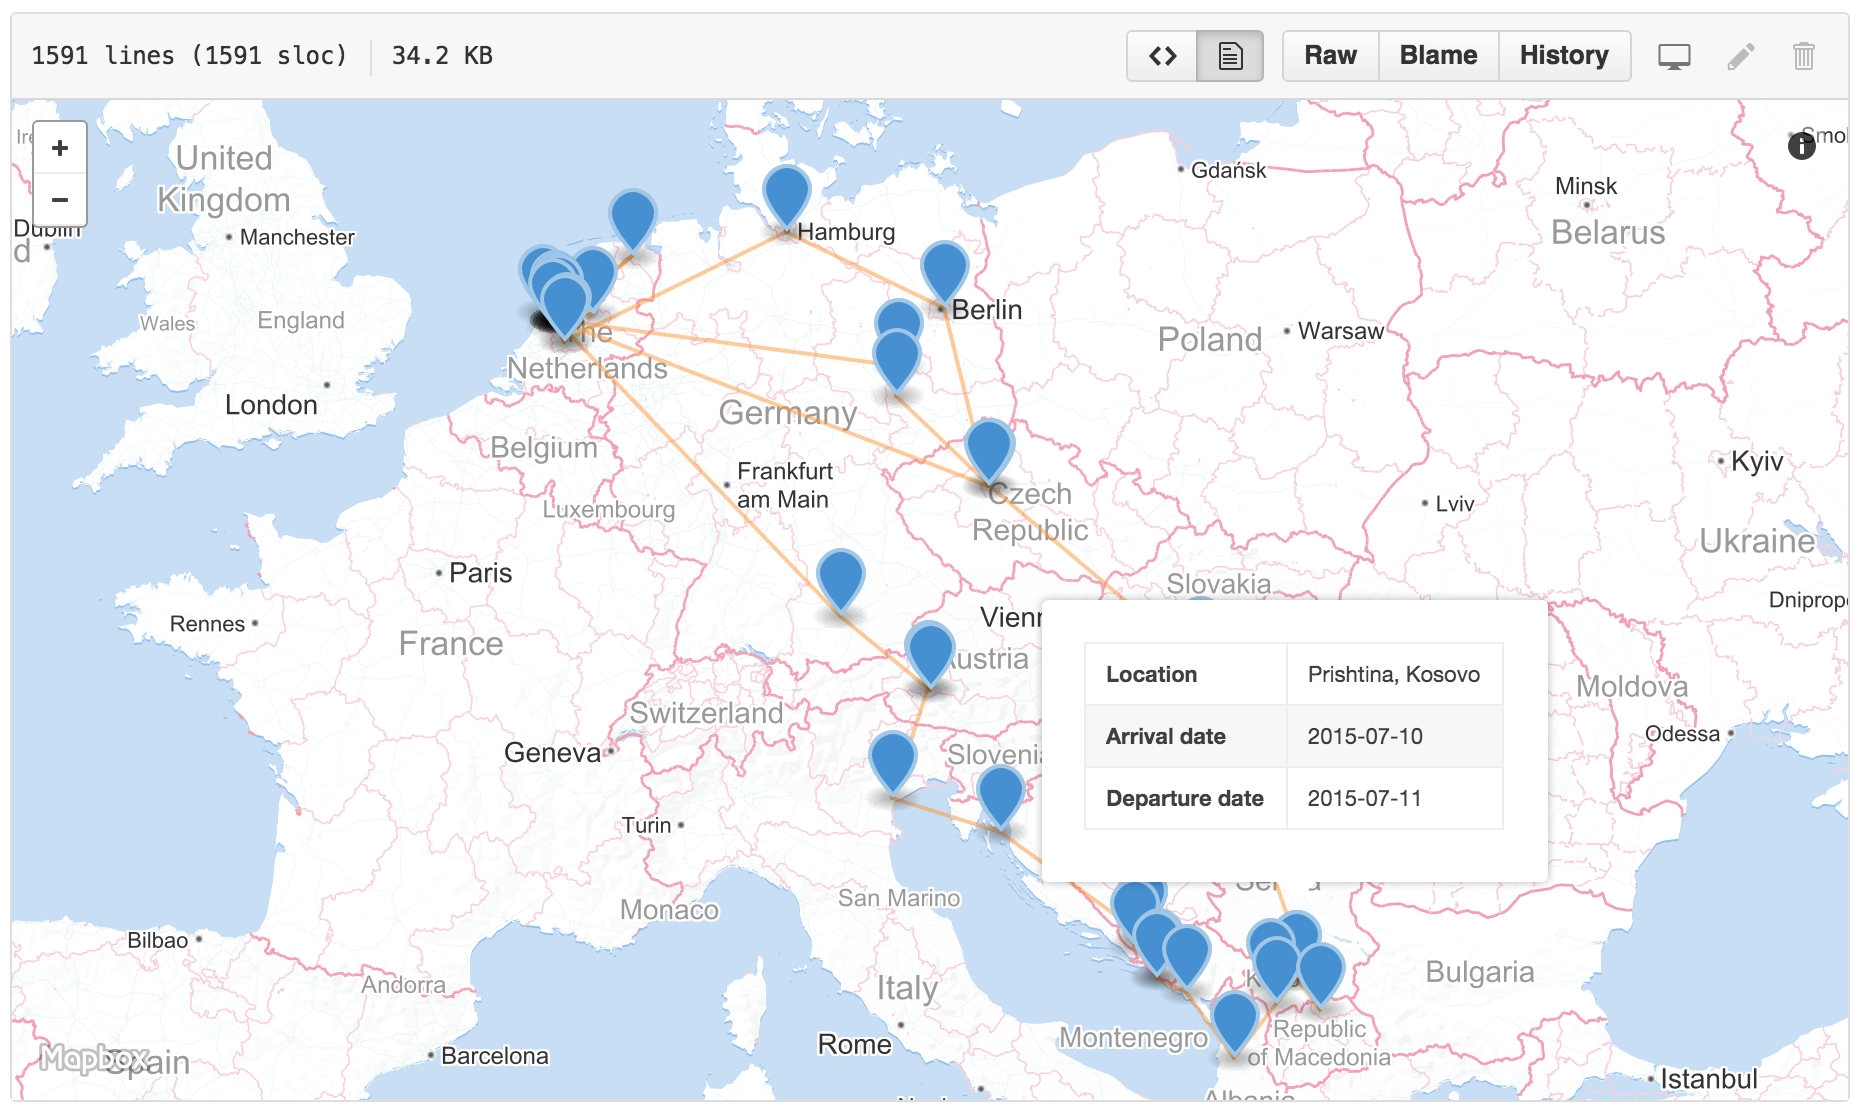1860x1116 pixels.
Task: Click the Minsk label on the map
Action: tap(1585, 186)
